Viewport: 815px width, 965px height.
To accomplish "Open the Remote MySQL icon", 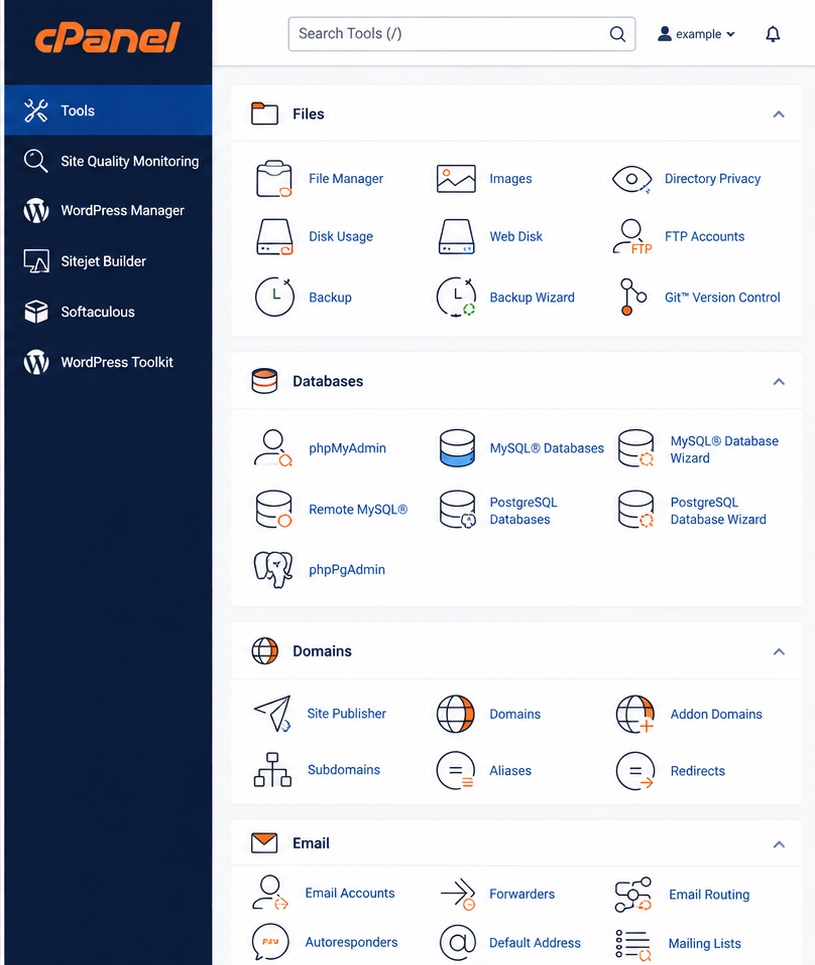I will tap(274, 509).
